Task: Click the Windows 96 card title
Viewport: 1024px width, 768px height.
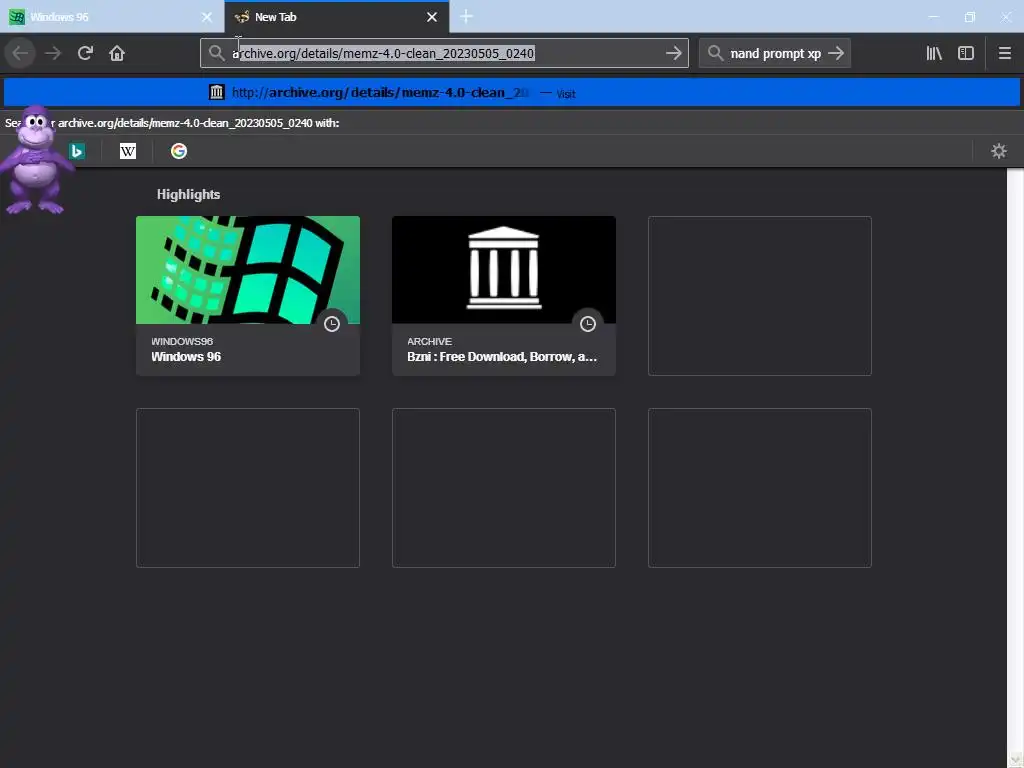Action: click(186, 357)
